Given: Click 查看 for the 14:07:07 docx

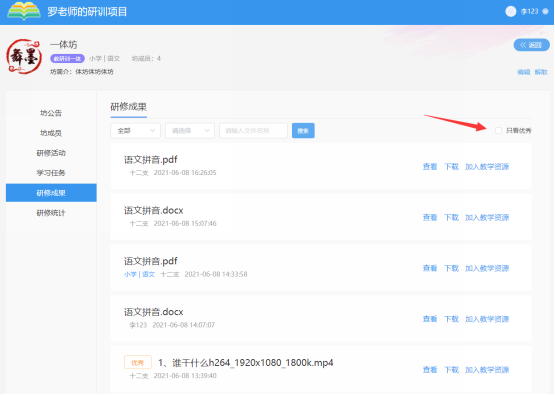Looking at the screenshot, I should 430,319.
